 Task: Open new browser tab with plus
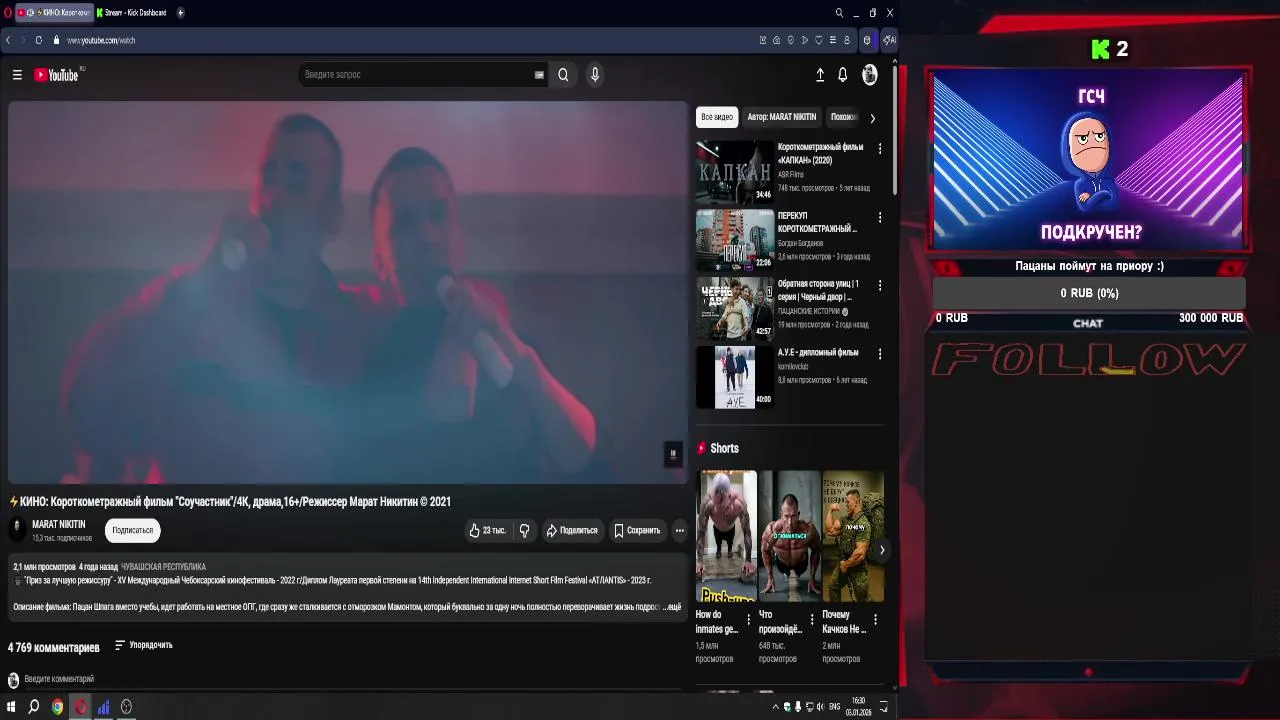click(181, 13)
